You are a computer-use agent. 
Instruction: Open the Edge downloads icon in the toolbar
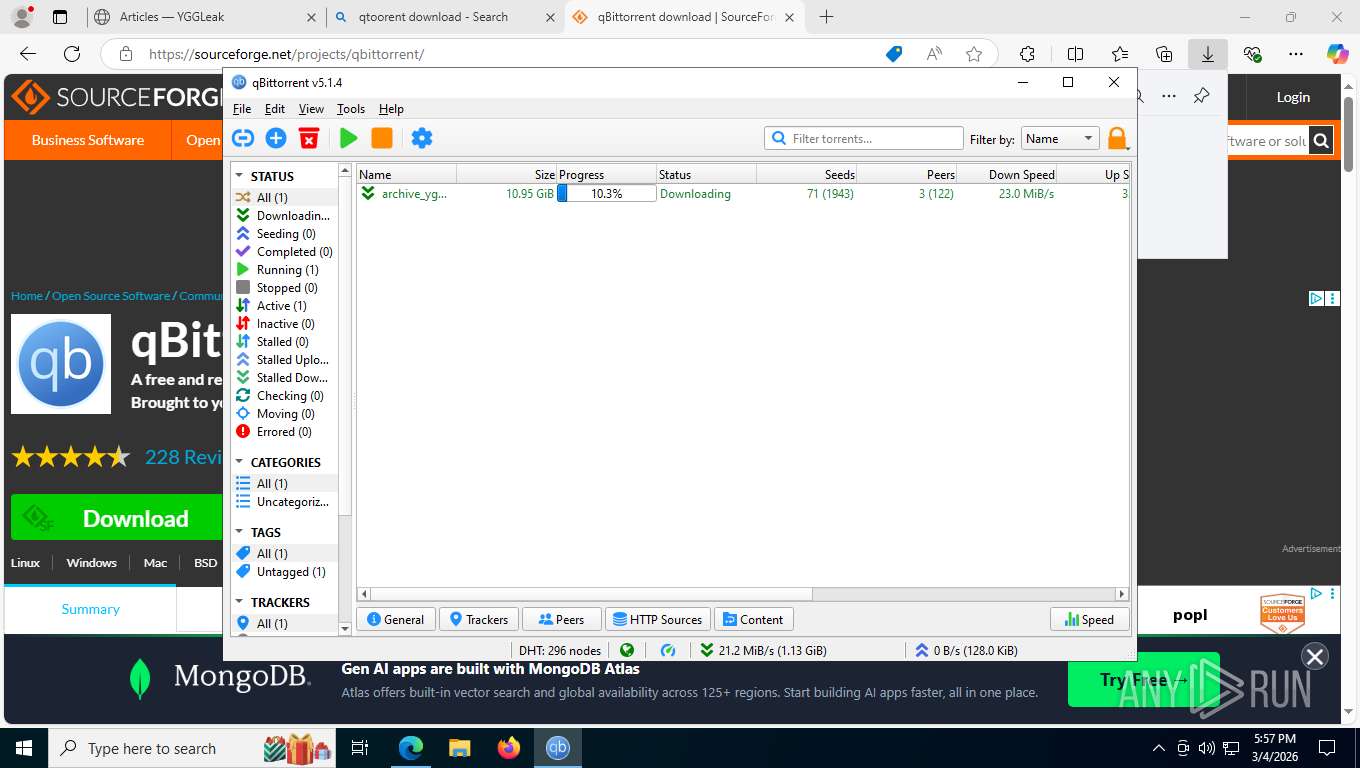pos(1208,54)
